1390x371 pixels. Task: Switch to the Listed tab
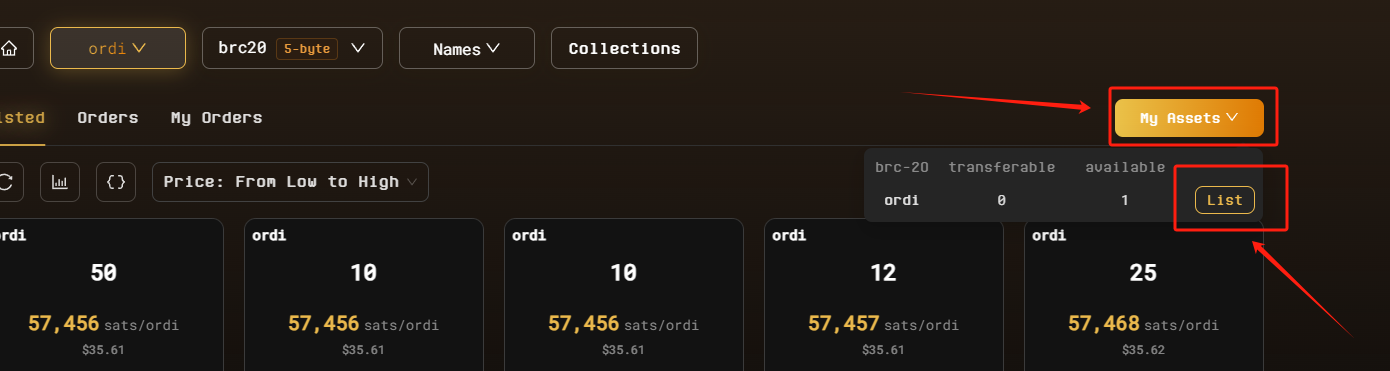21,118
